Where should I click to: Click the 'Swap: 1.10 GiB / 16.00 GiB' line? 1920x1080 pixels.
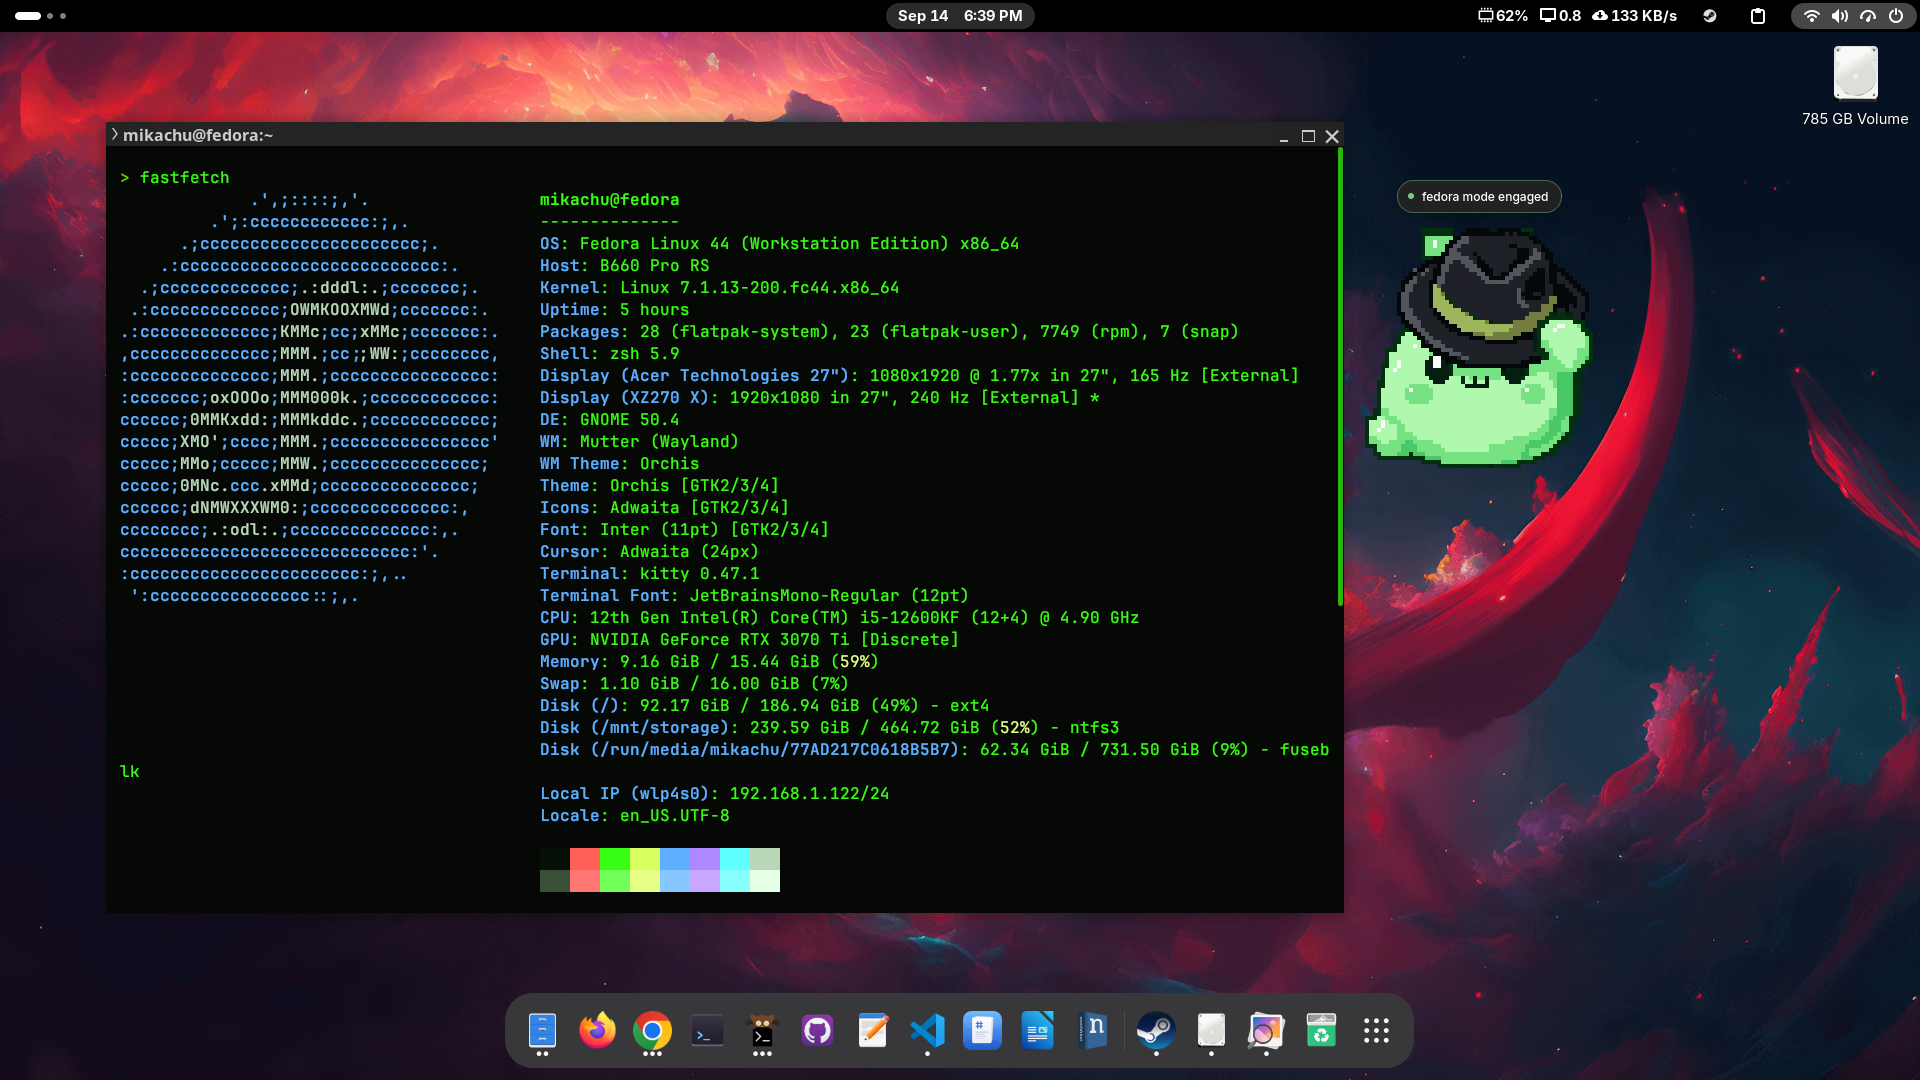coord(695,684)
